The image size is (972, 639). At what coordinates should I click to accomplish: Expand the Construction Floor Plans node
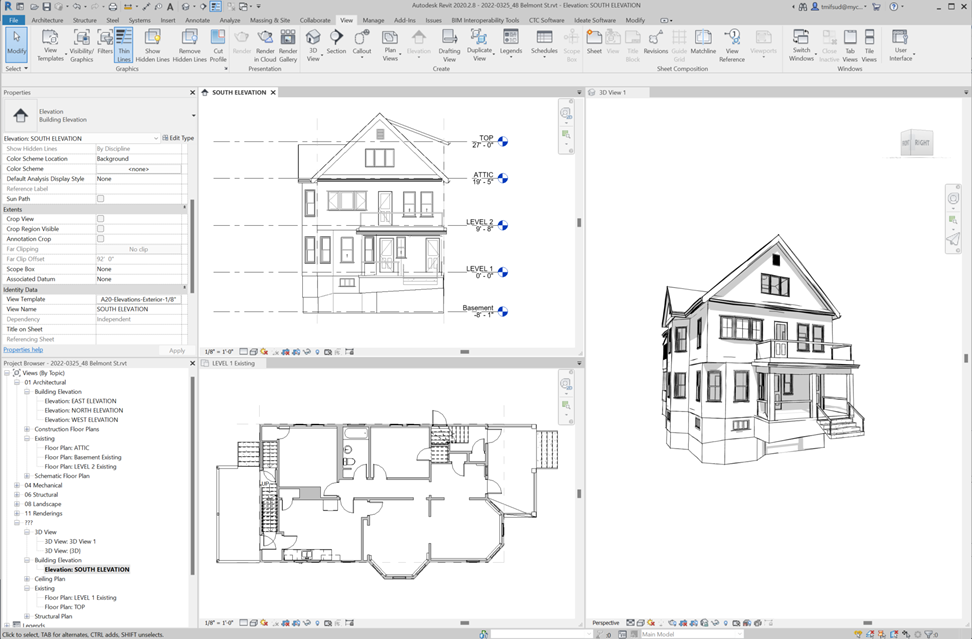click(27, 429)
